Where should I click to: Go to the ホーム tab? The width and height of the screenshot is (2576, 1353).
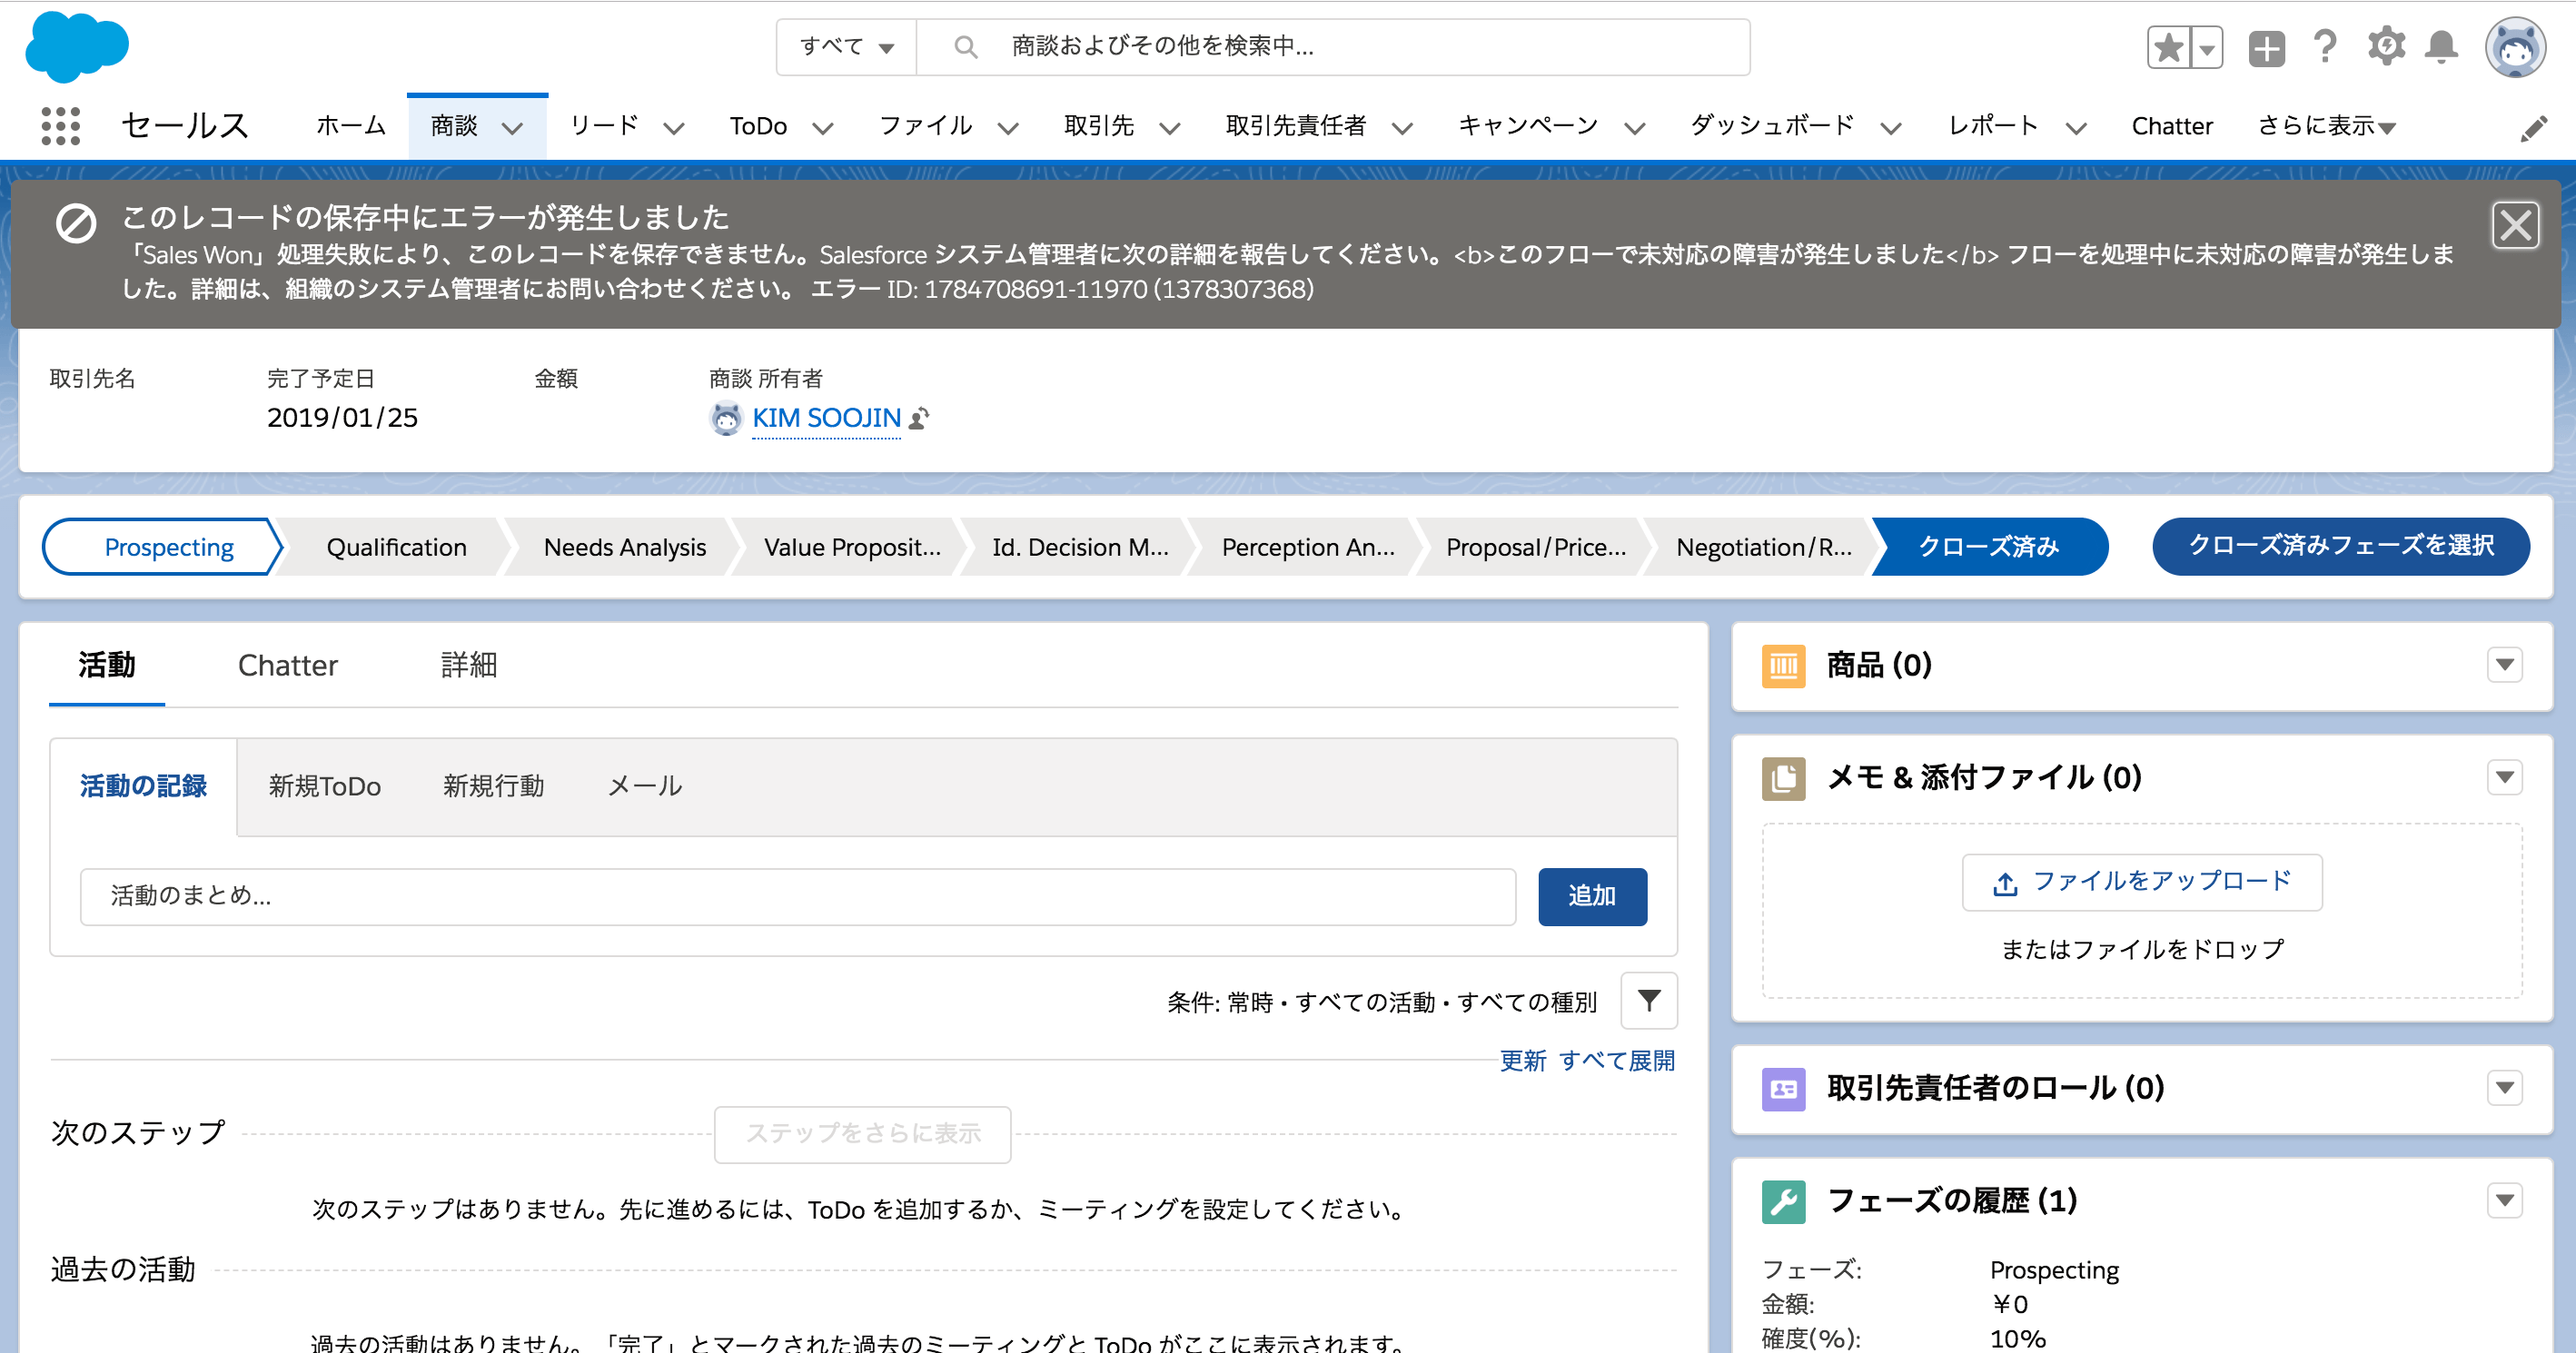click(351, 126)
